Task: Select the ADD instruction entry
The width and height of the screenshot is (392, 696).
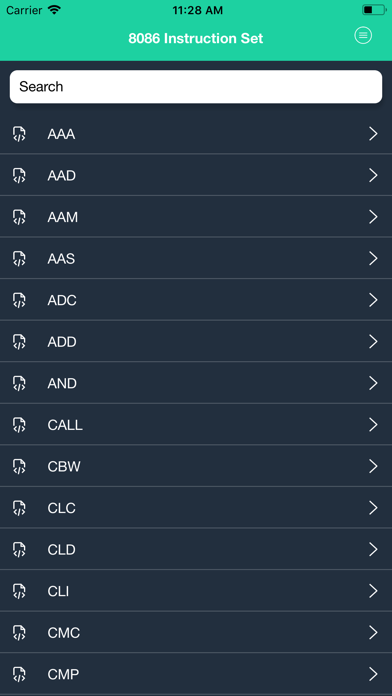Action: (196, 341)
